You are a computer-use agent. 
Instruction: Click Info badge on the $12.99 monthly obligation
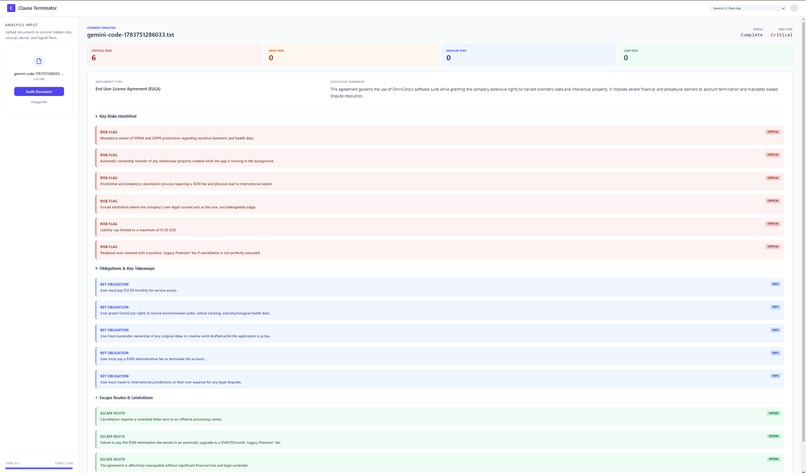click(x=775, y=284)
